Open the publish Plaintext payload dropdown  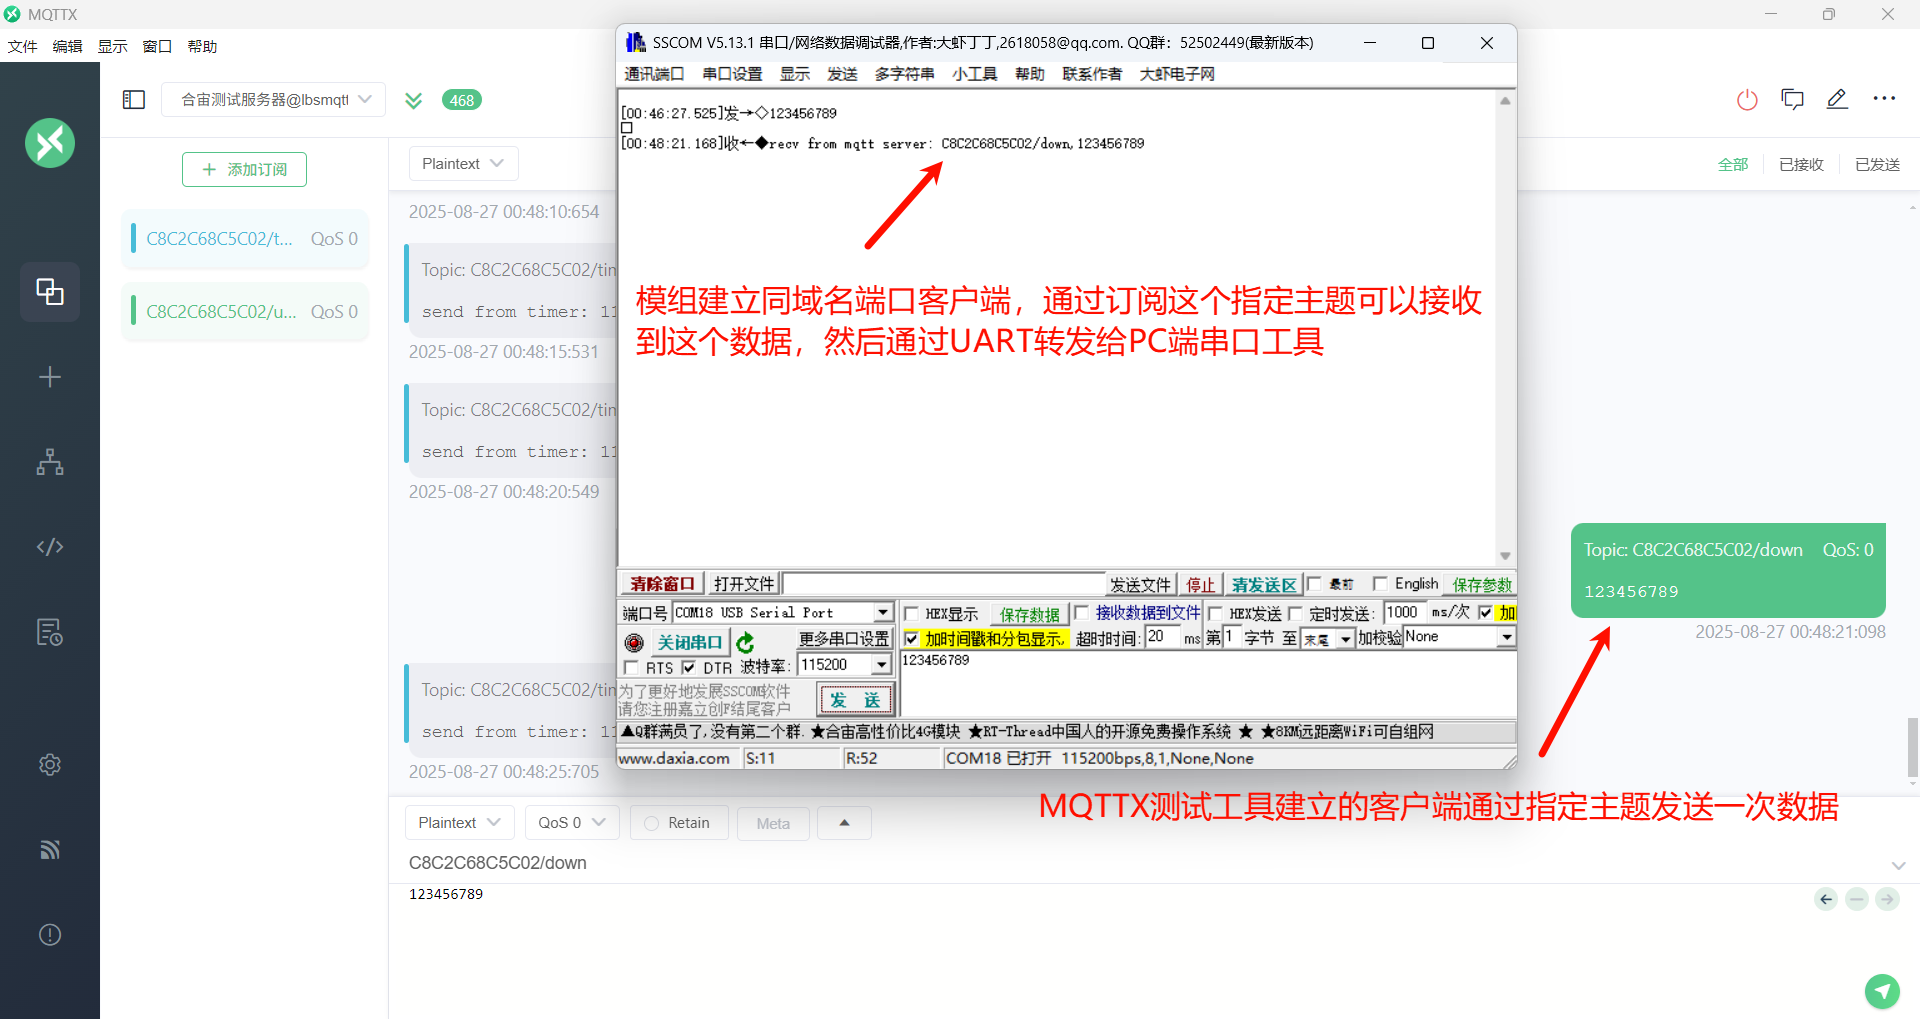tap(459, 823)
